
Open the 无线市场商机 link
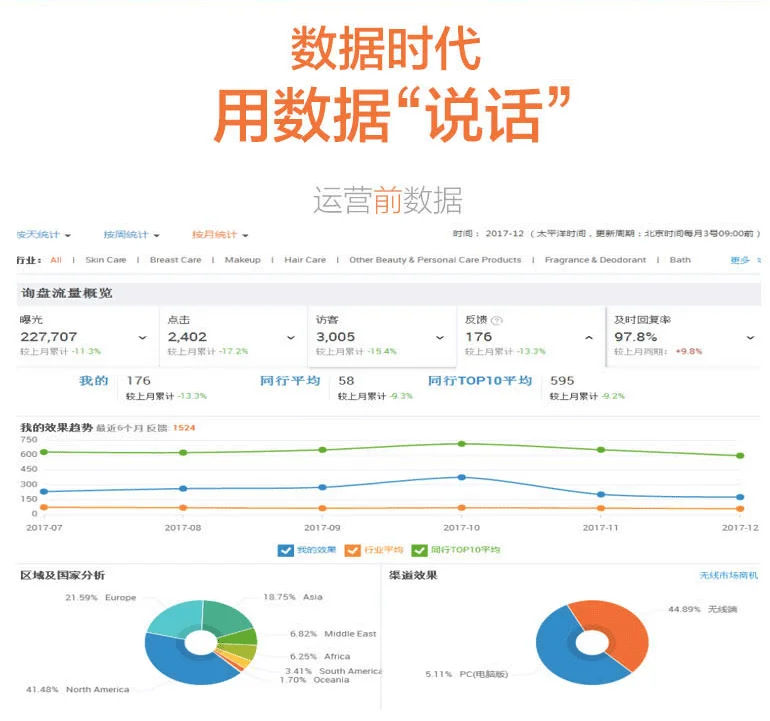728,576
